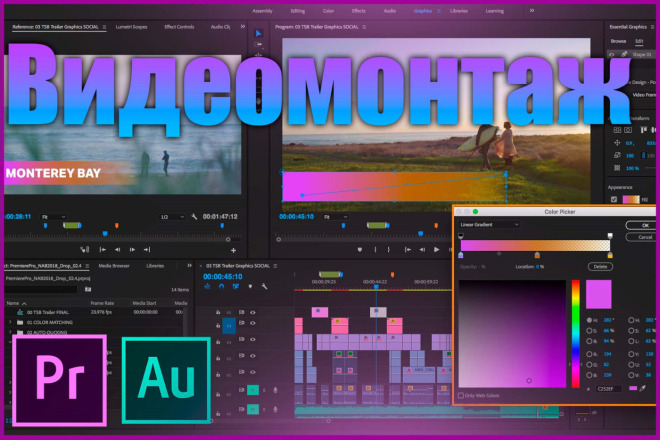Select the HSB Hue radio button
This screenshot has width=660, height=440.
coord(589,320)
